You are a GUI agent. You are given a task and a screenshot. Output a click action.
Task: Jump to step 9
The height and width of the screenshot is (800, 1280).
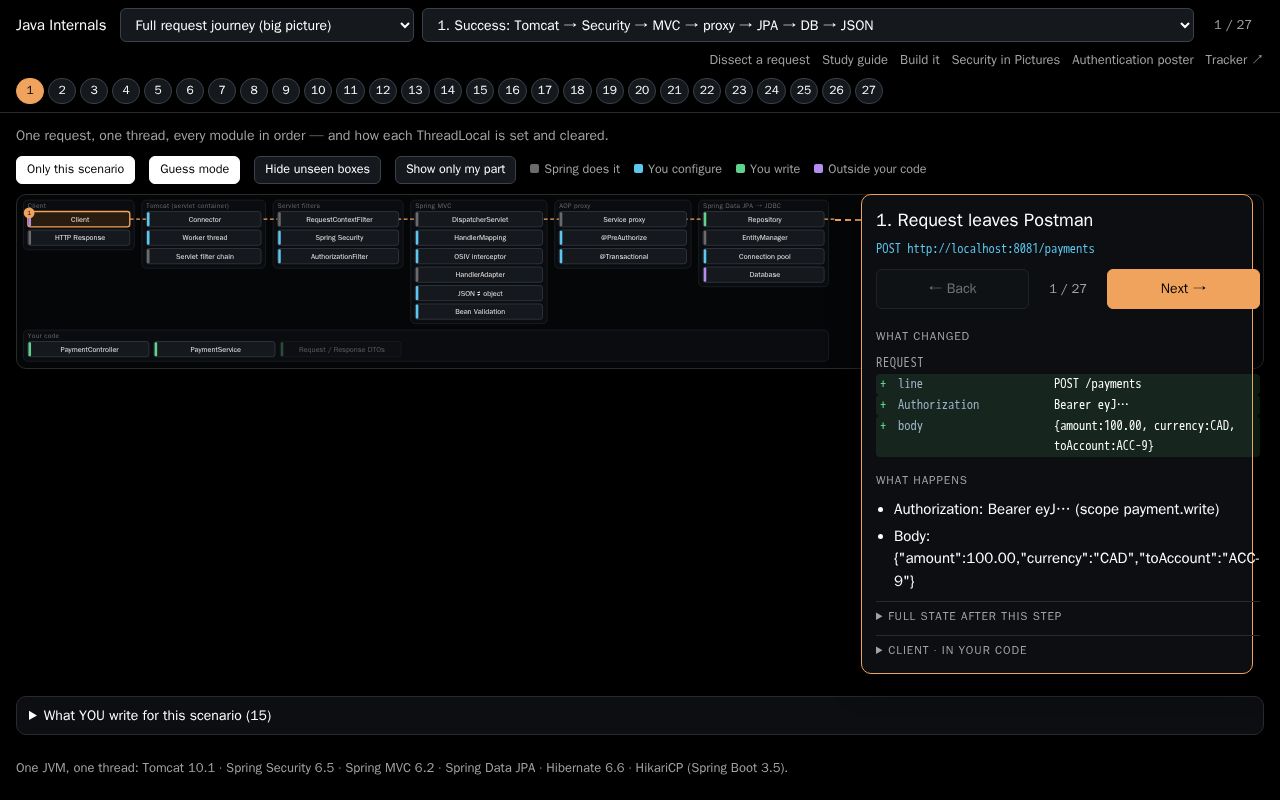coord(286,91)
